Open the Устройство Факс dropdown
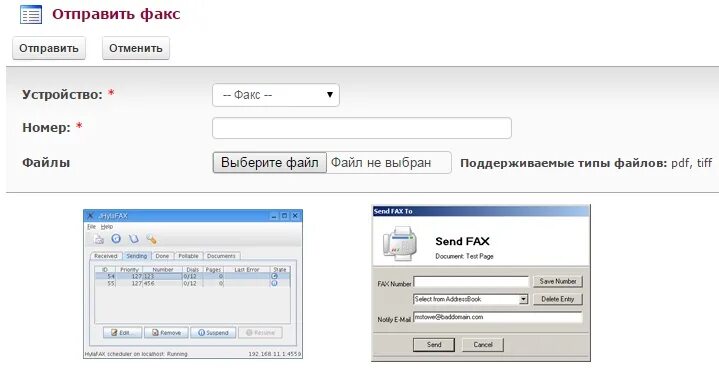719x377 pixels. click(276, 95)
